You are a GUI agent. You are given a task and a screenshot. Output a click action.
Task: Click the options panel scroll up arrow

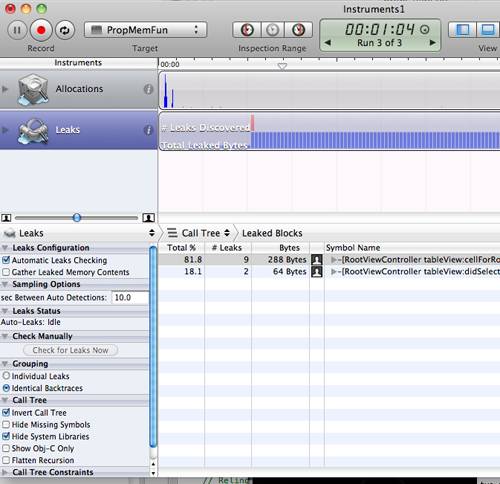click(153, 464)
